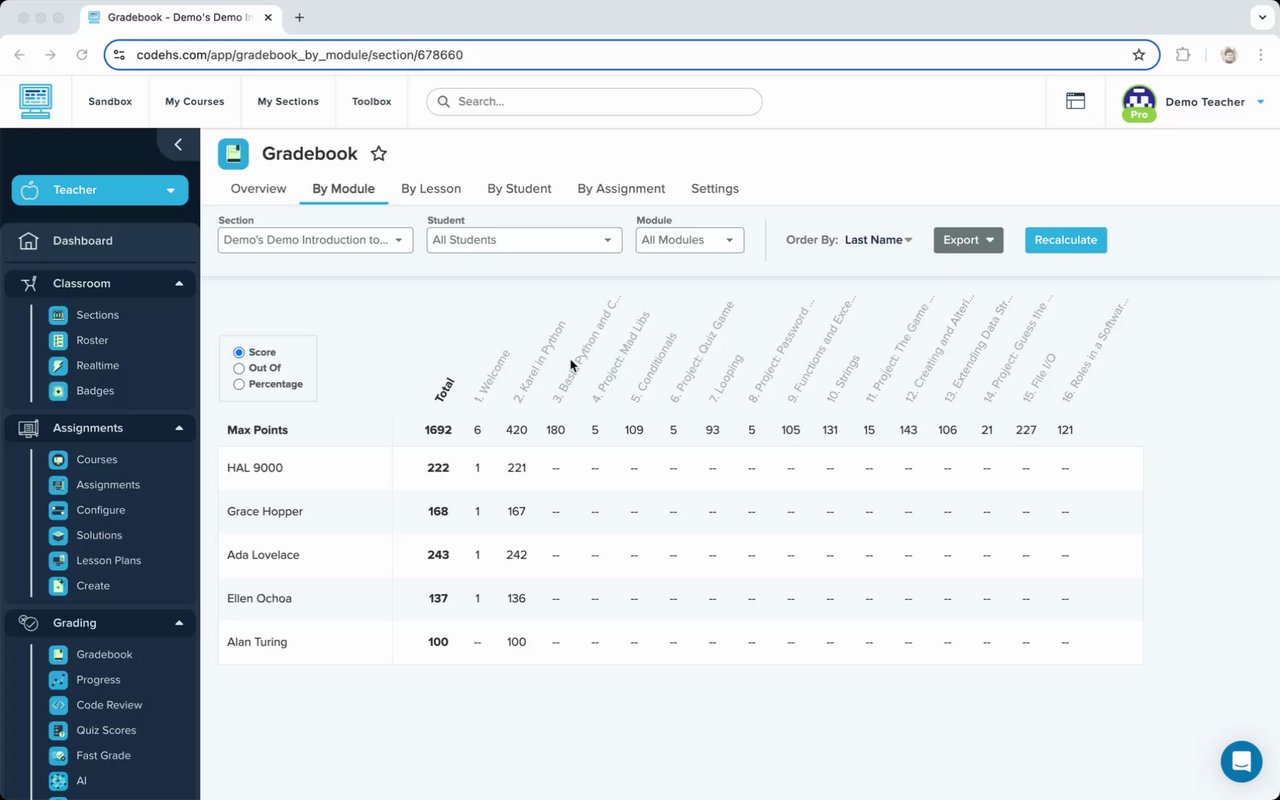Open a new browser tab
Screen dimensions: 1280x800
click(299, 17)
